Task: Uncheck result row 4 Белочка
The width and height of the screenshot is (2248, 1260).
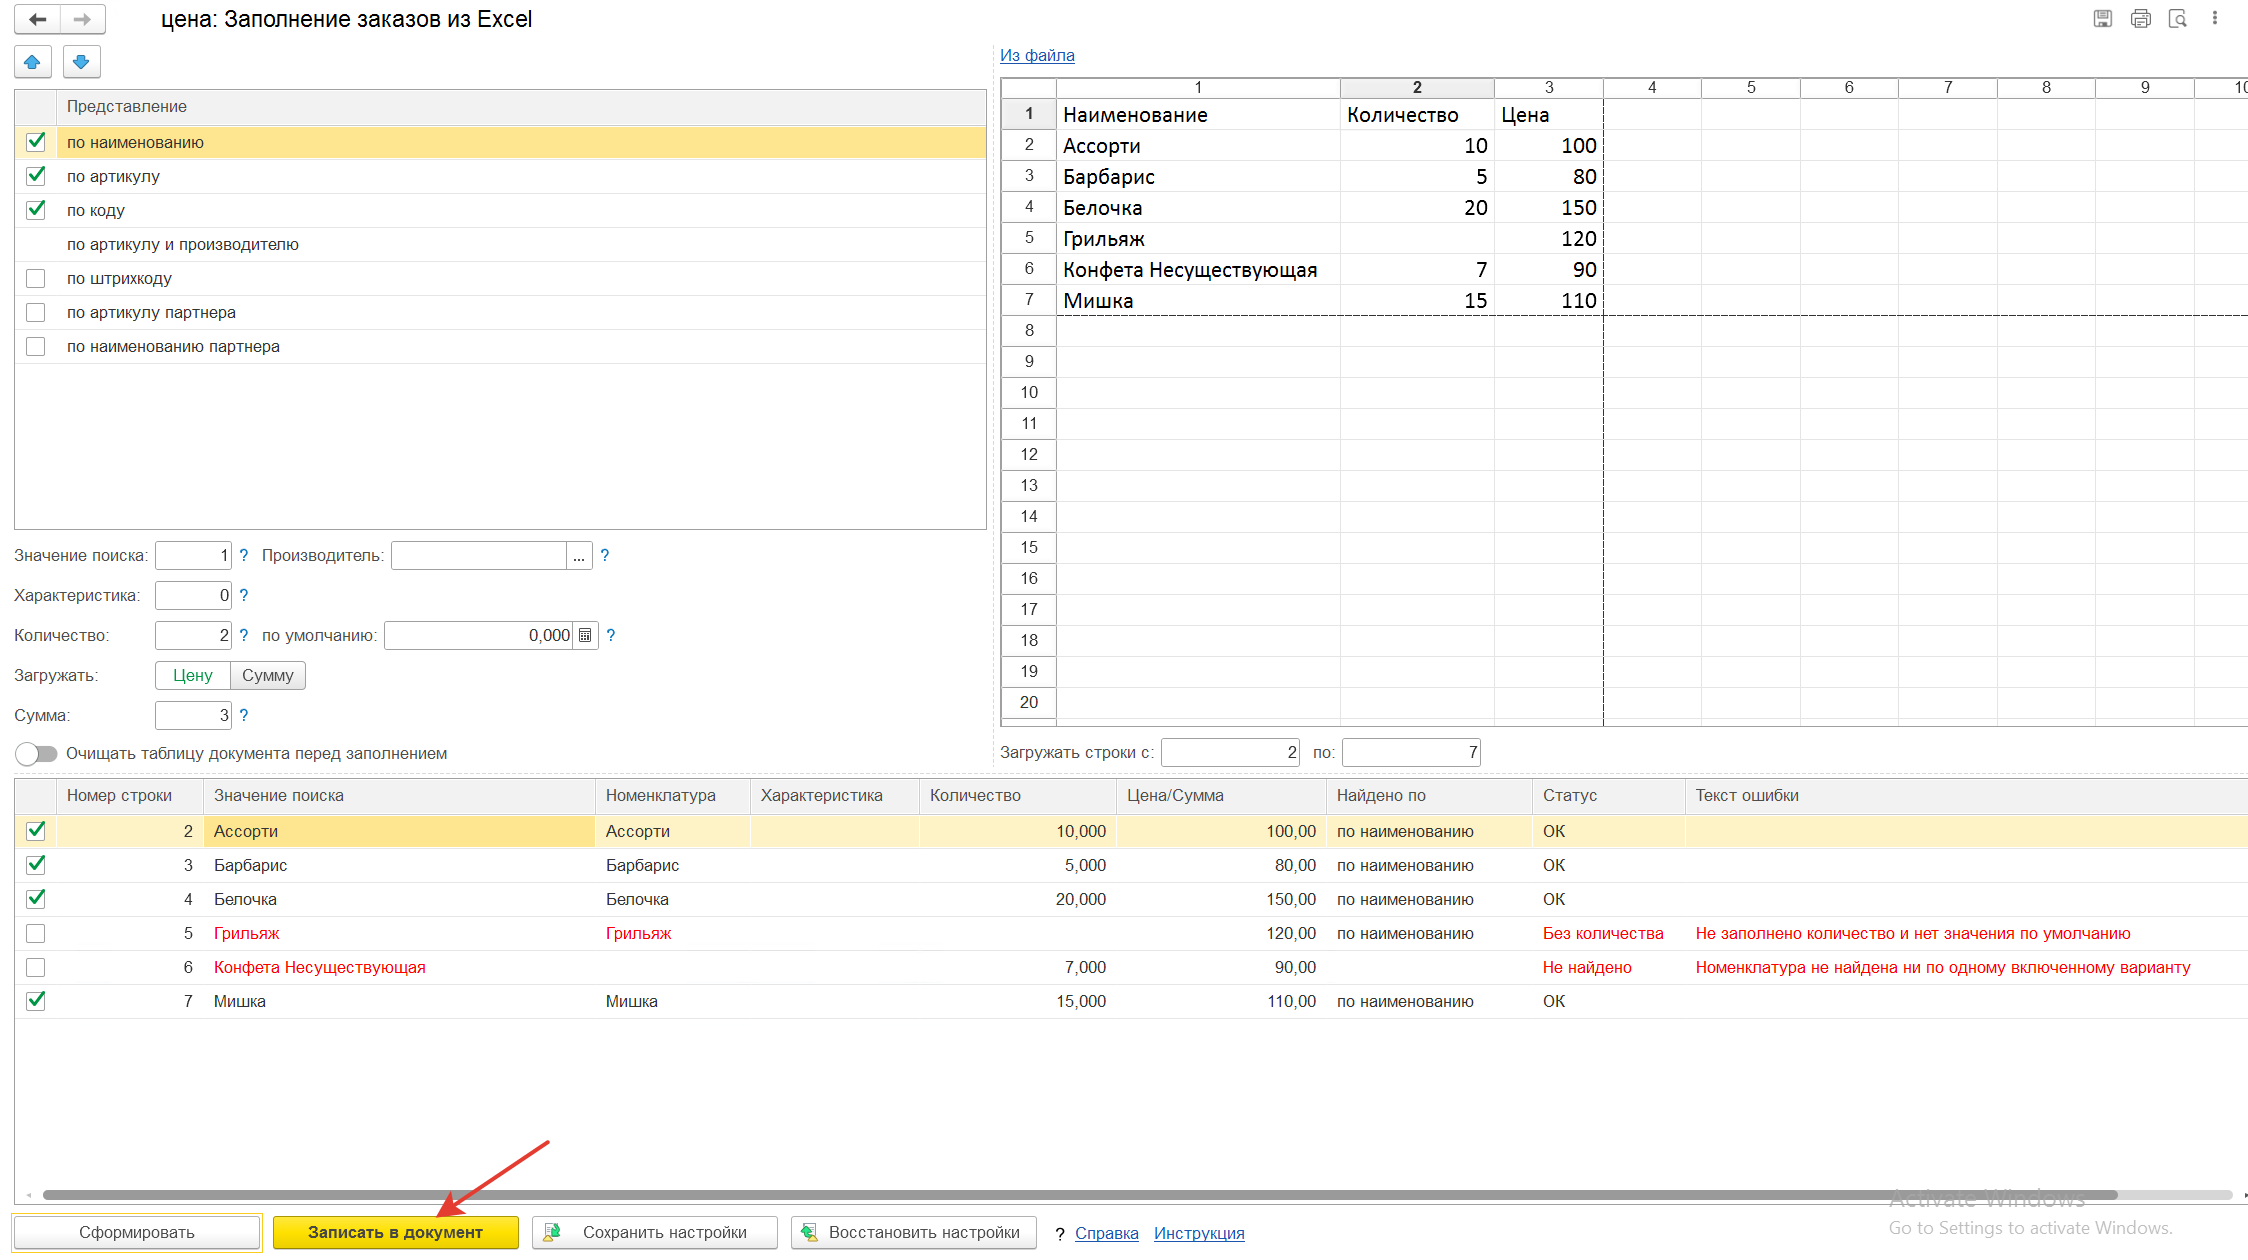Action: (x=36, y=899)
